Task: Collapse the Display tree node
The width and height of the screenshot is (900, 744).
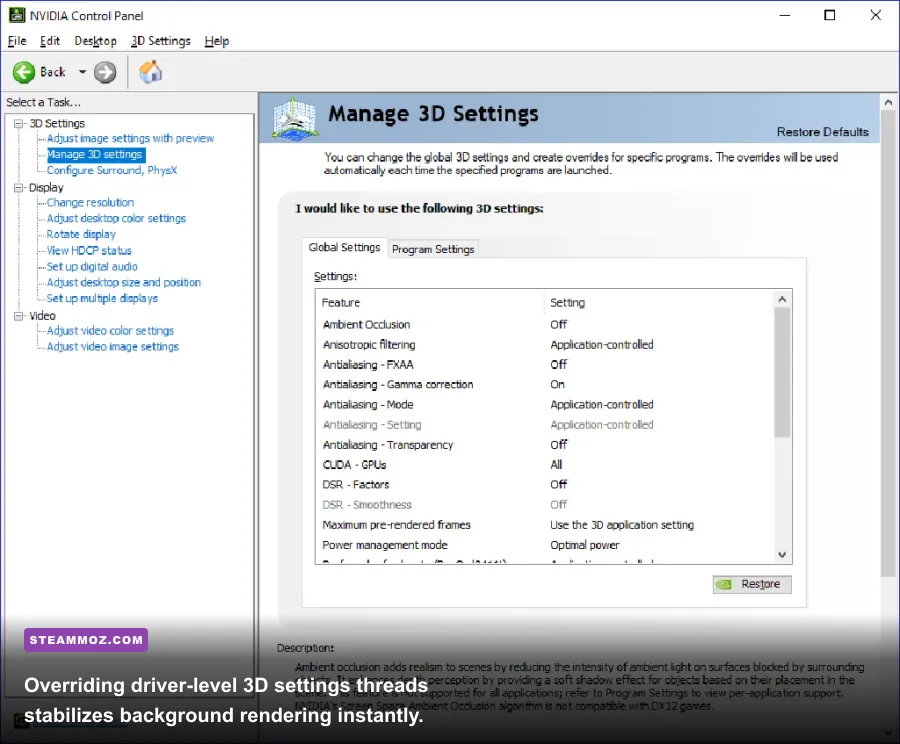Action: point(19,188)
